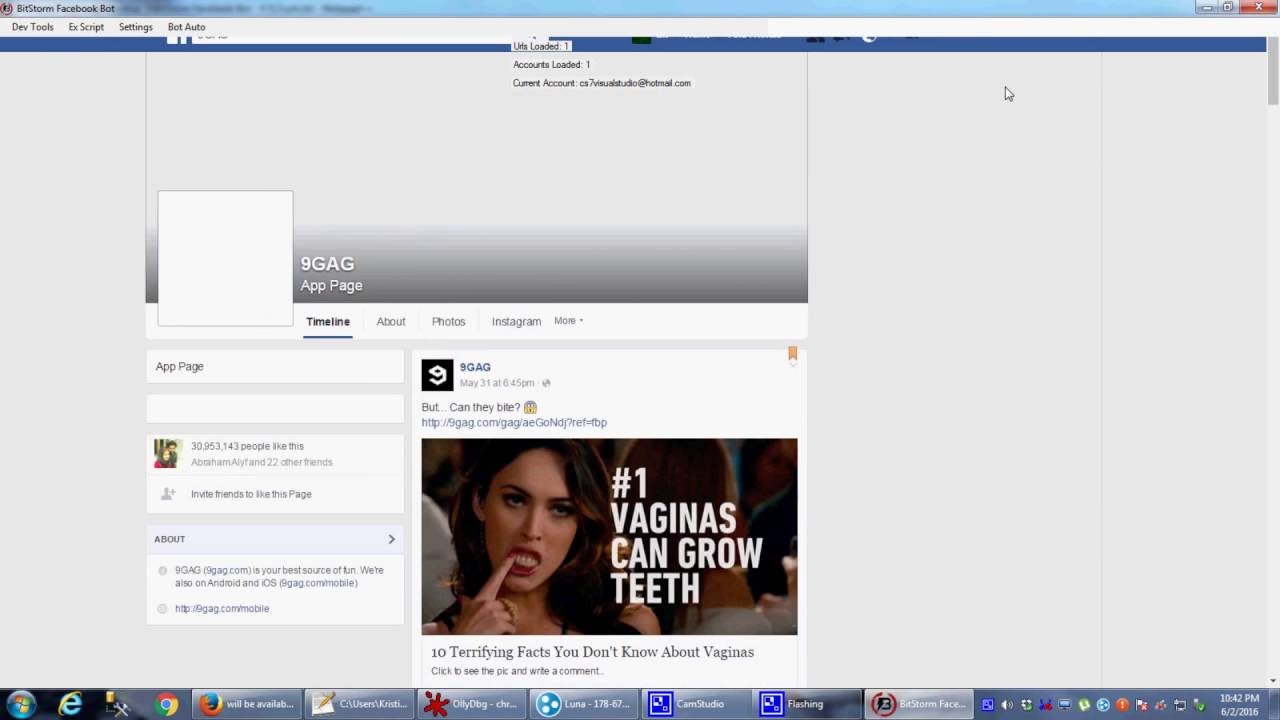Switch to the Photos tab
1280x720 pixels.
tap(448, 321)
